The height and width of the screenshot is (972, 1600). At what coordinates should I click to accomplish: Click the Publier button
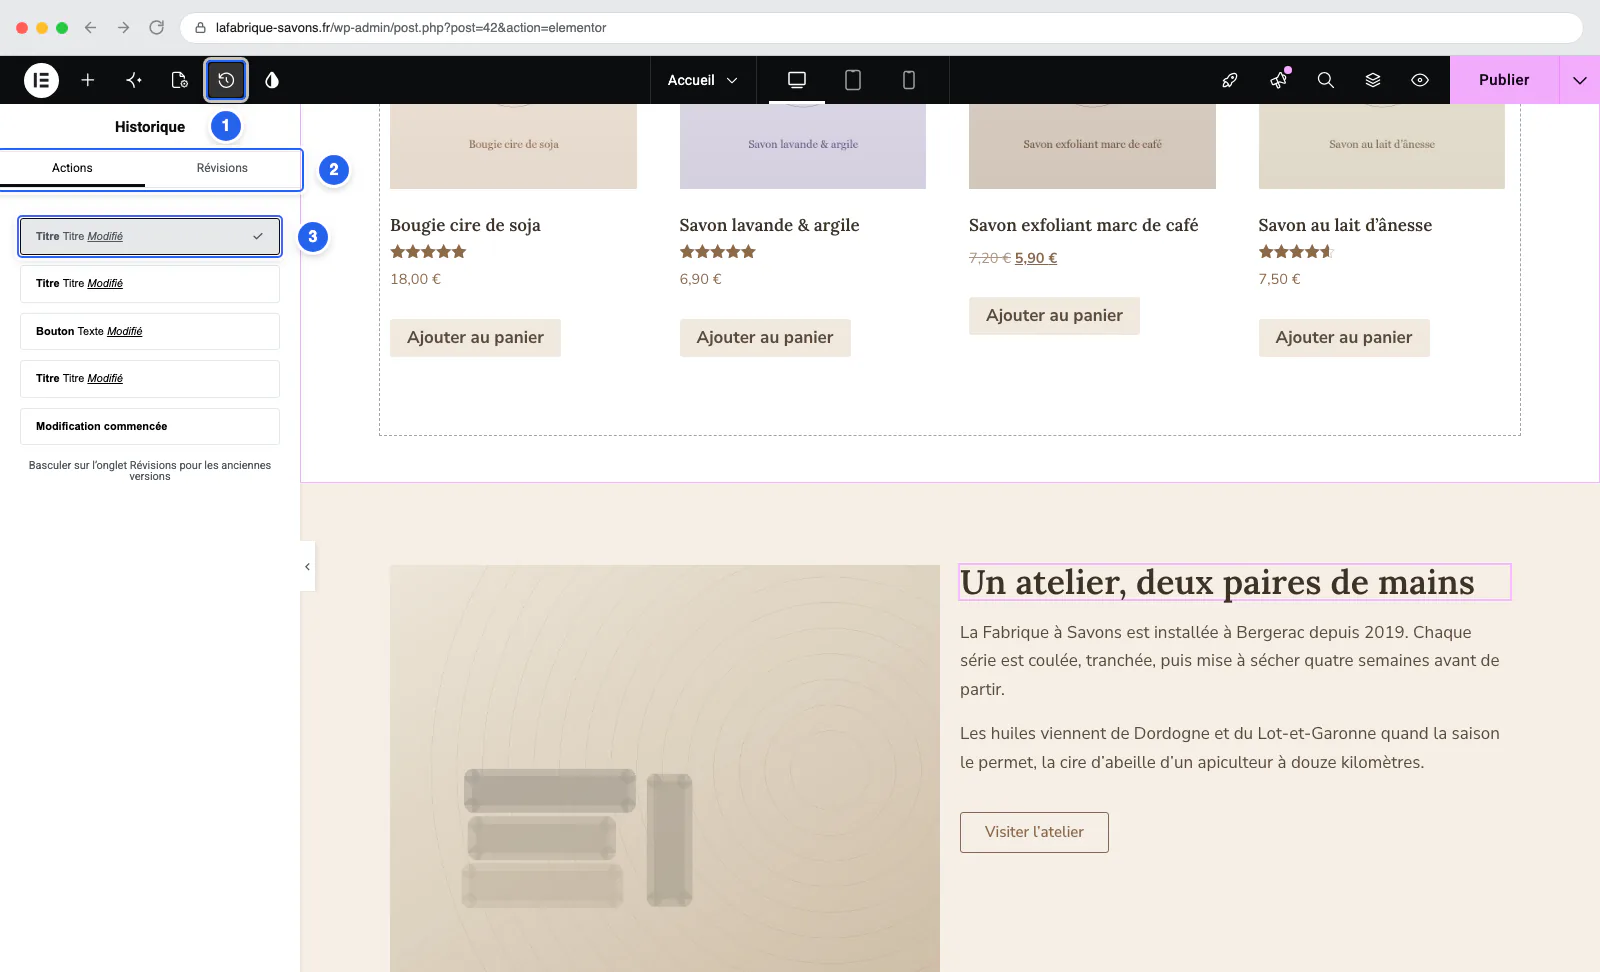pos(1504,80)
